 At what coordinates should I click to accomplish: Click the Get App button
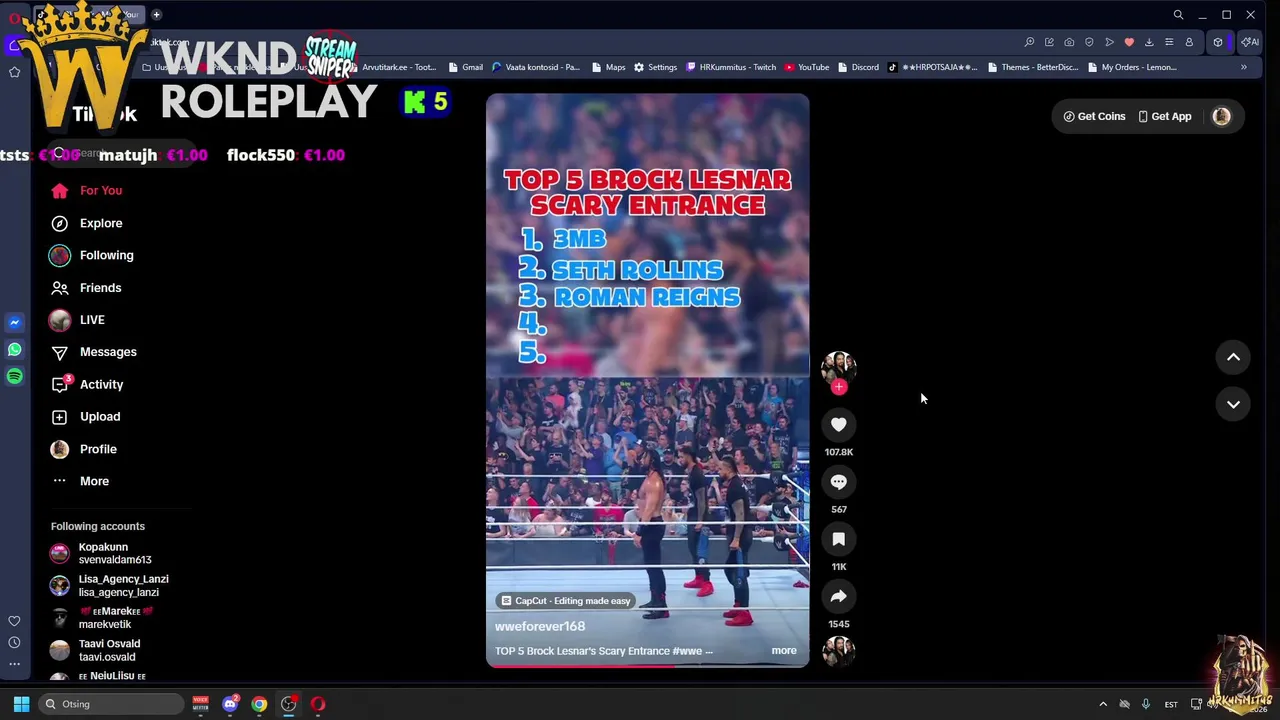coord(1165,116)
